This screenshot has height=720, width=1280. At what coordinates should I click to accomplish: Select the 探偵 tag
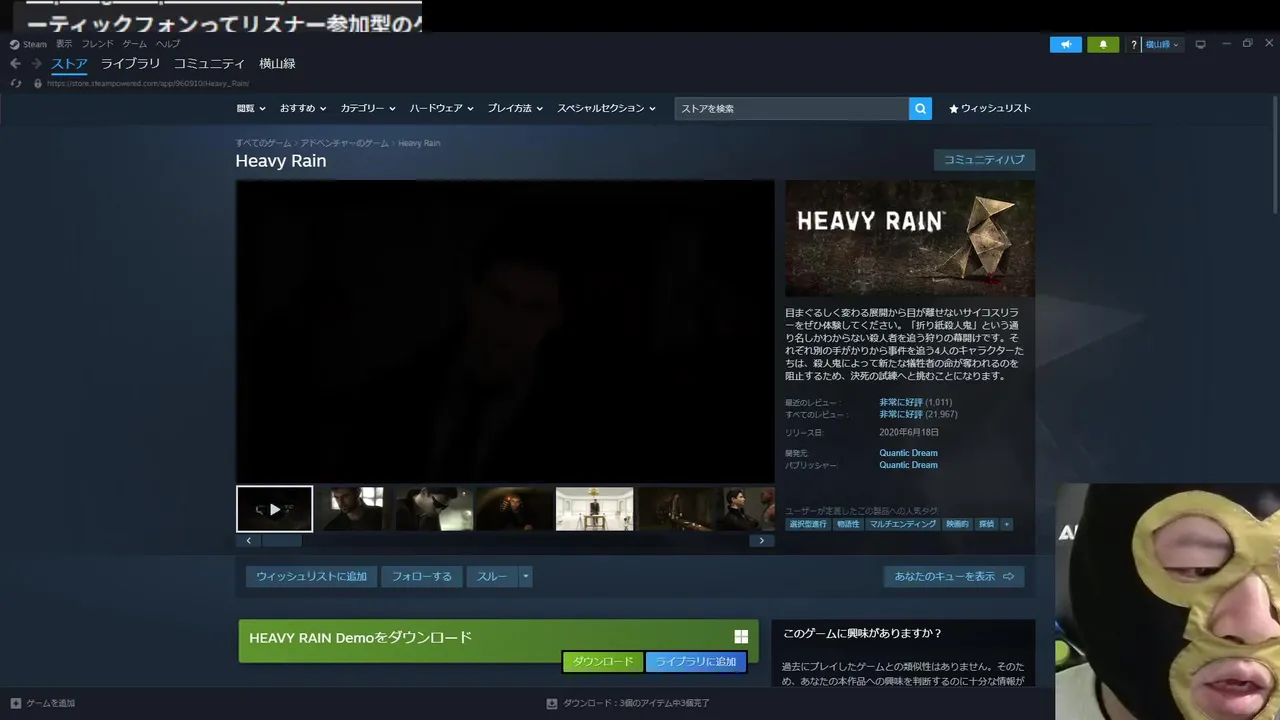point(986,524)
